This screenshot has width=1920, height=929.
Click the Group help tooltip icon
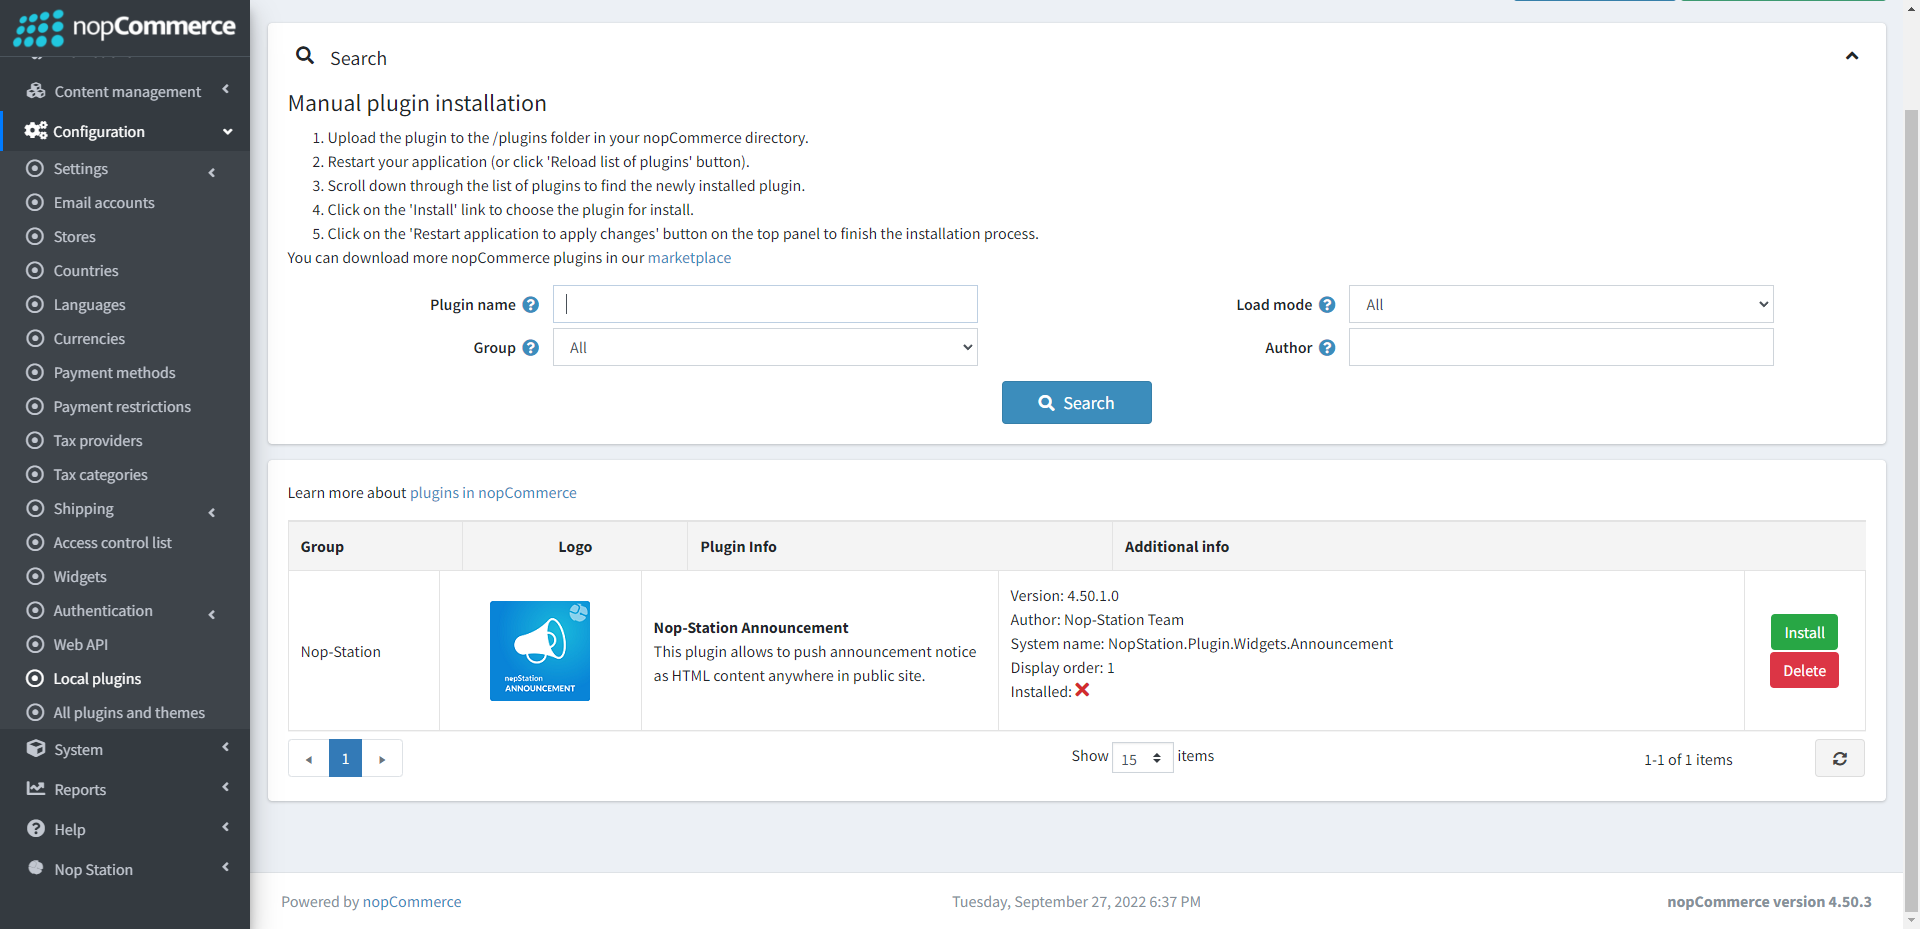click(x=531, y=348)
